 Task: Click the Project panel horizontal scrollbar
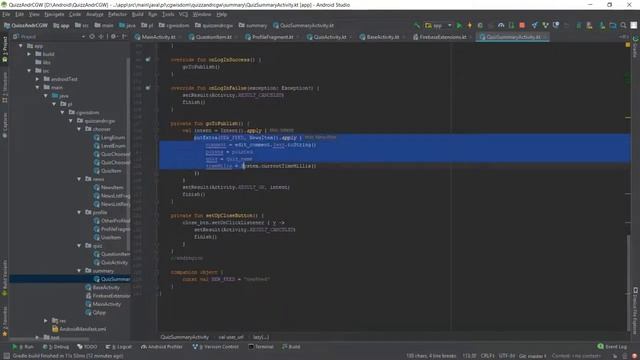(x=49, y=339)
